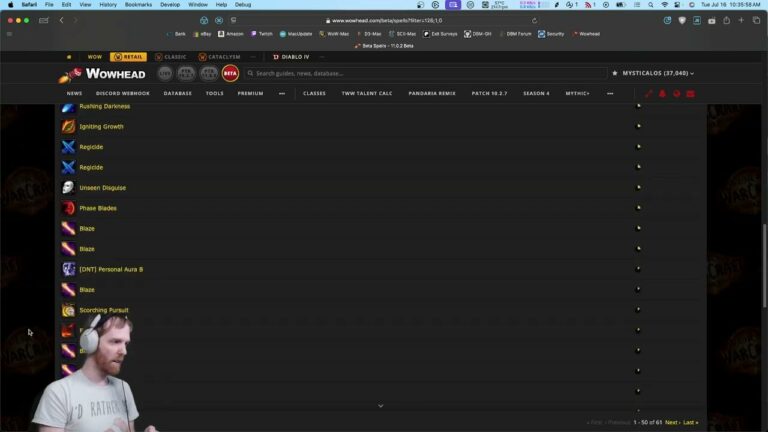Viewport: 768px width, 432px height.
Task: Click the Unseen Disguise mask icon
Action: (68, 188)
